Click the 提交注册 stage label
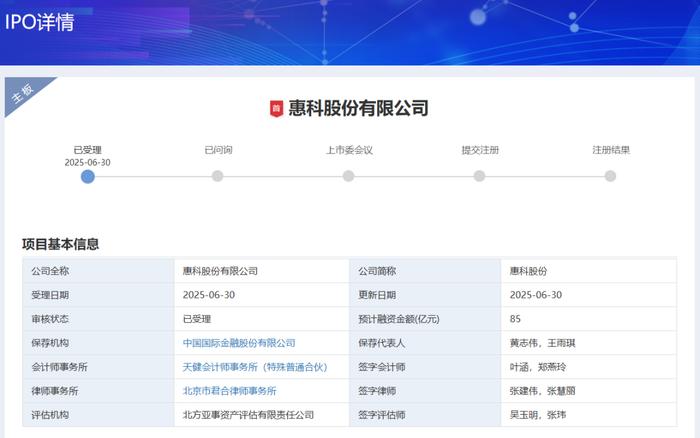This screenshot has height=438, width=700. pos(480,150)
